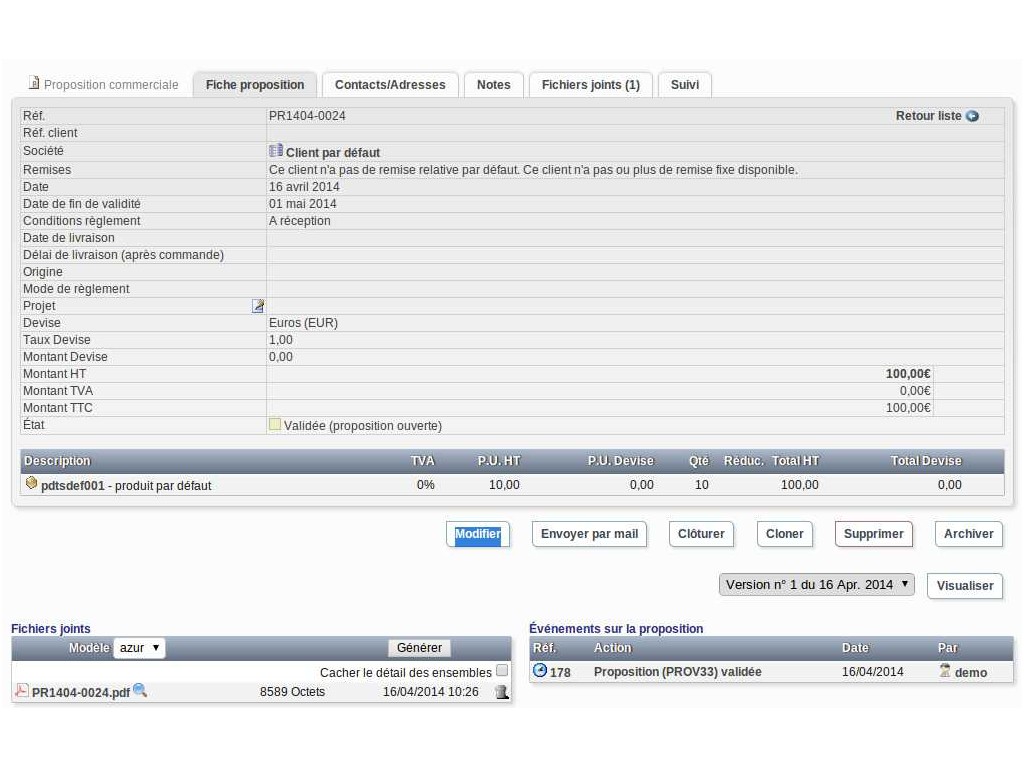This screenshot has width=1024, height=768.
Task: Click the Montant HT 100,00€ amount
Action: click(908, 374)
